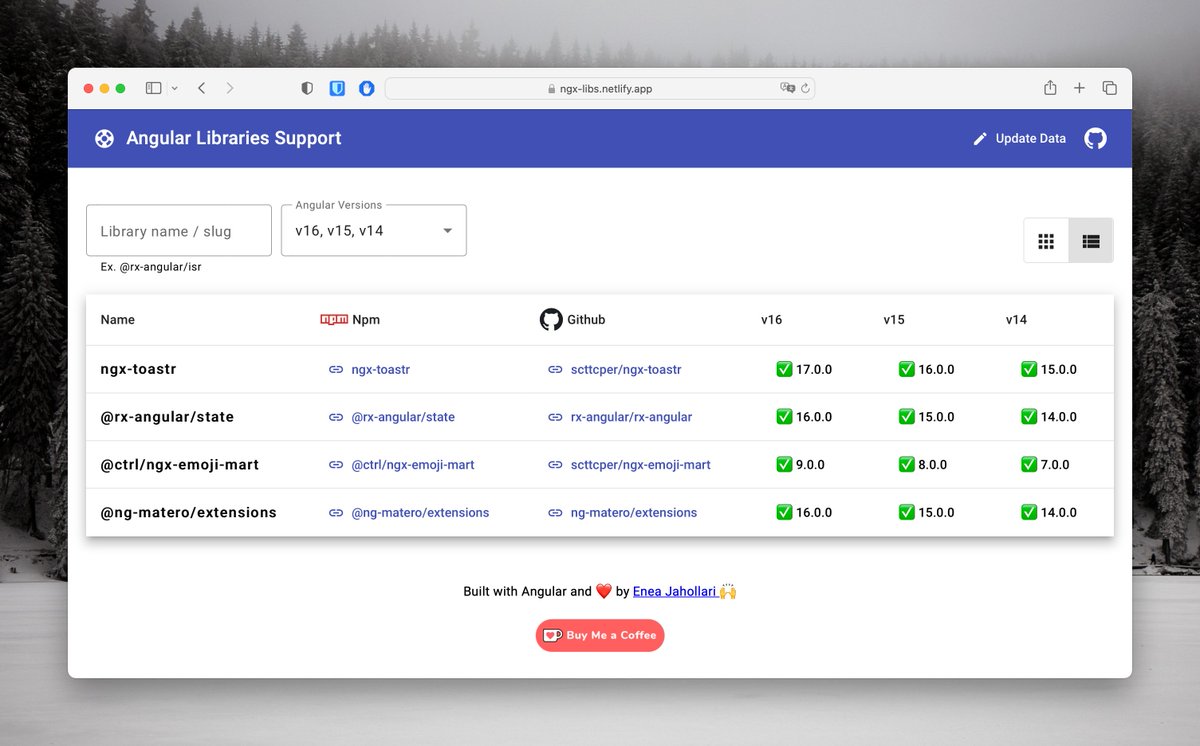Expand the sidebar options chevron
Screen dimensions: 1200x746
tap(175, 88)
